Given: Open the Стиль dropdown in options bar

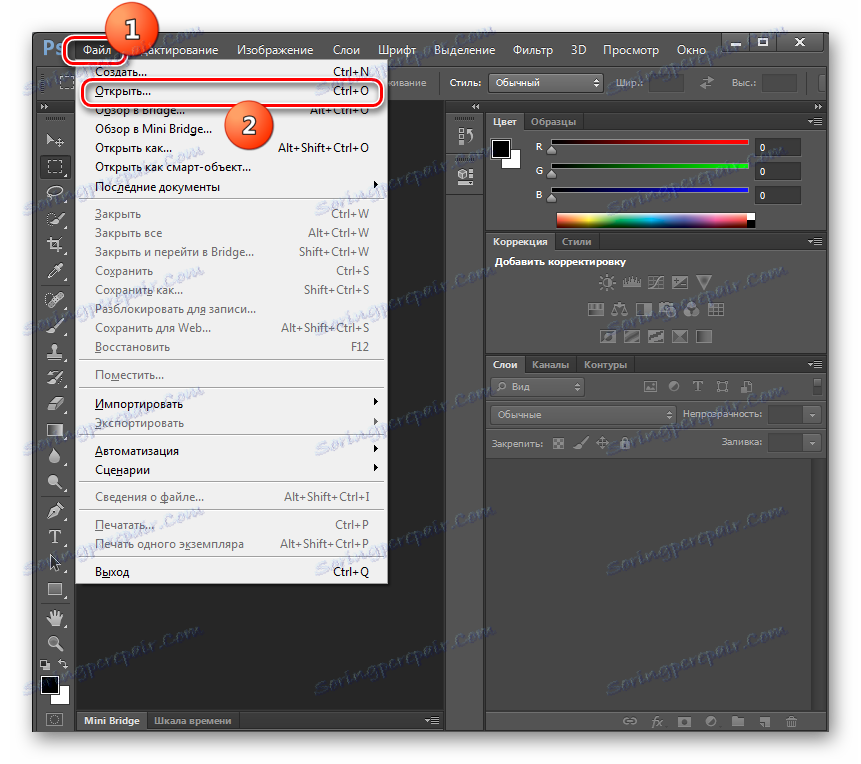Looking at the screenshot, I should (x=545, y=83).
